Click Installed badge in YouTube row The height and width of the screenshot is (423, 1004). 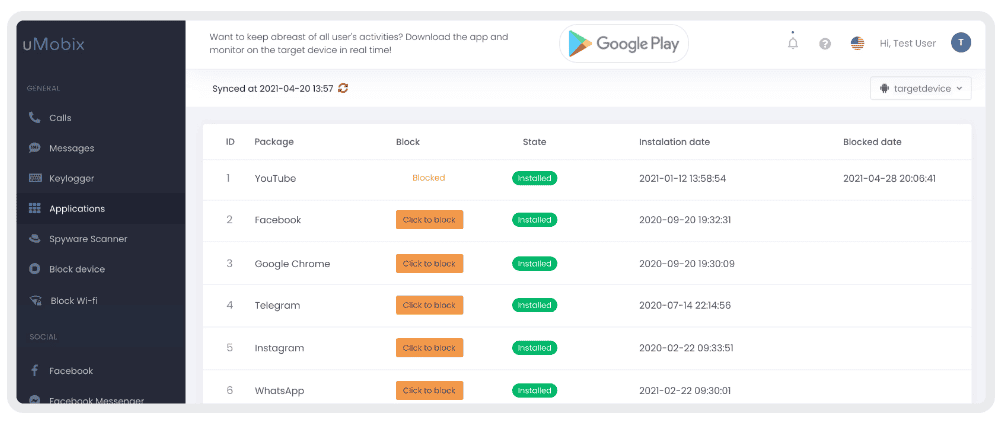(535, 178)
